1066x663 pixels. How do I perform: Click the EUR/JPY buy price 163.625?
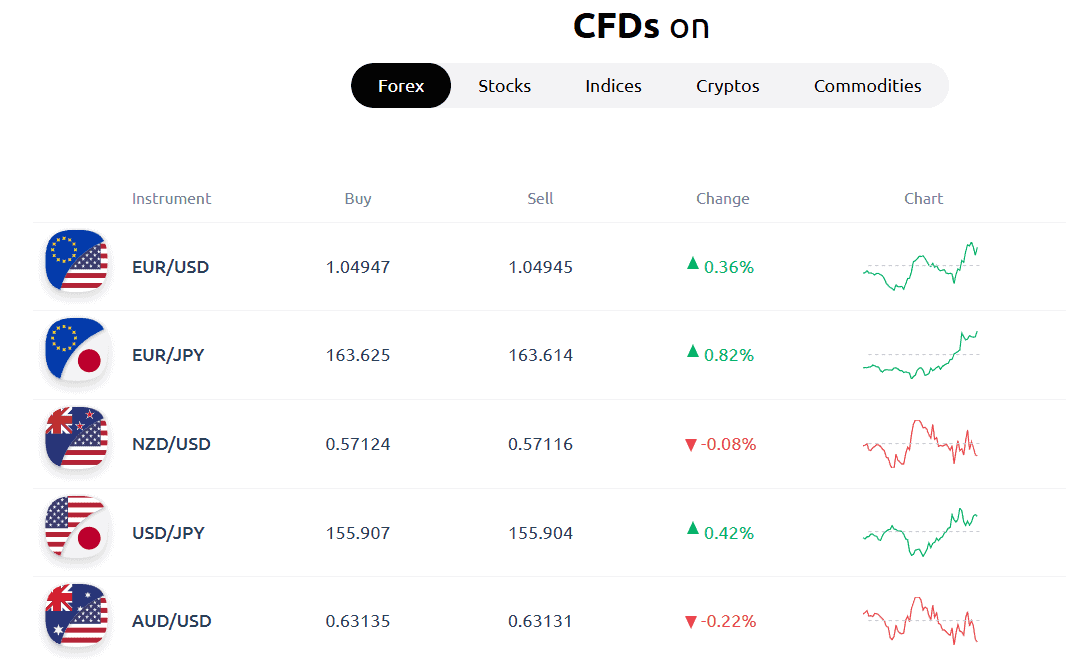(358, 355)
